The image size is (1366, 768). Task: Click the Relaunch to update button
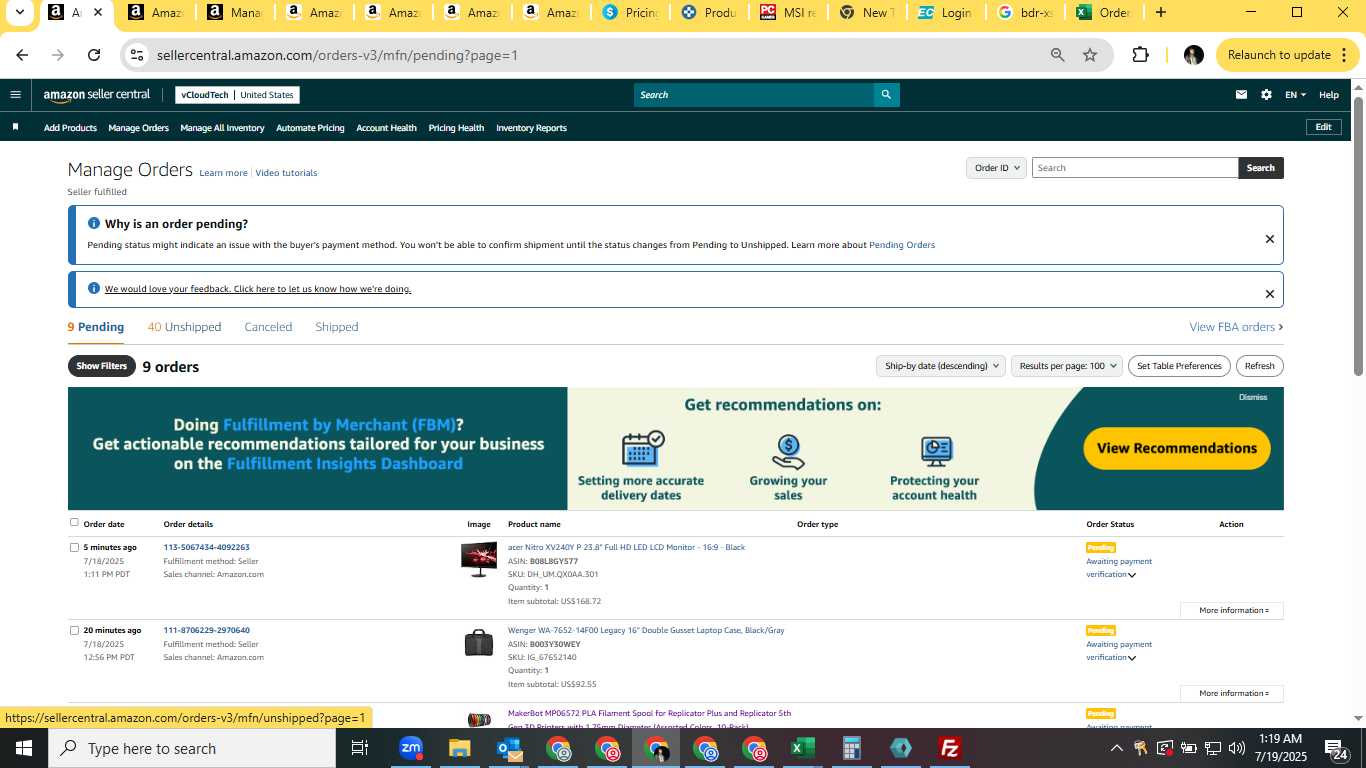(1288, 55)
